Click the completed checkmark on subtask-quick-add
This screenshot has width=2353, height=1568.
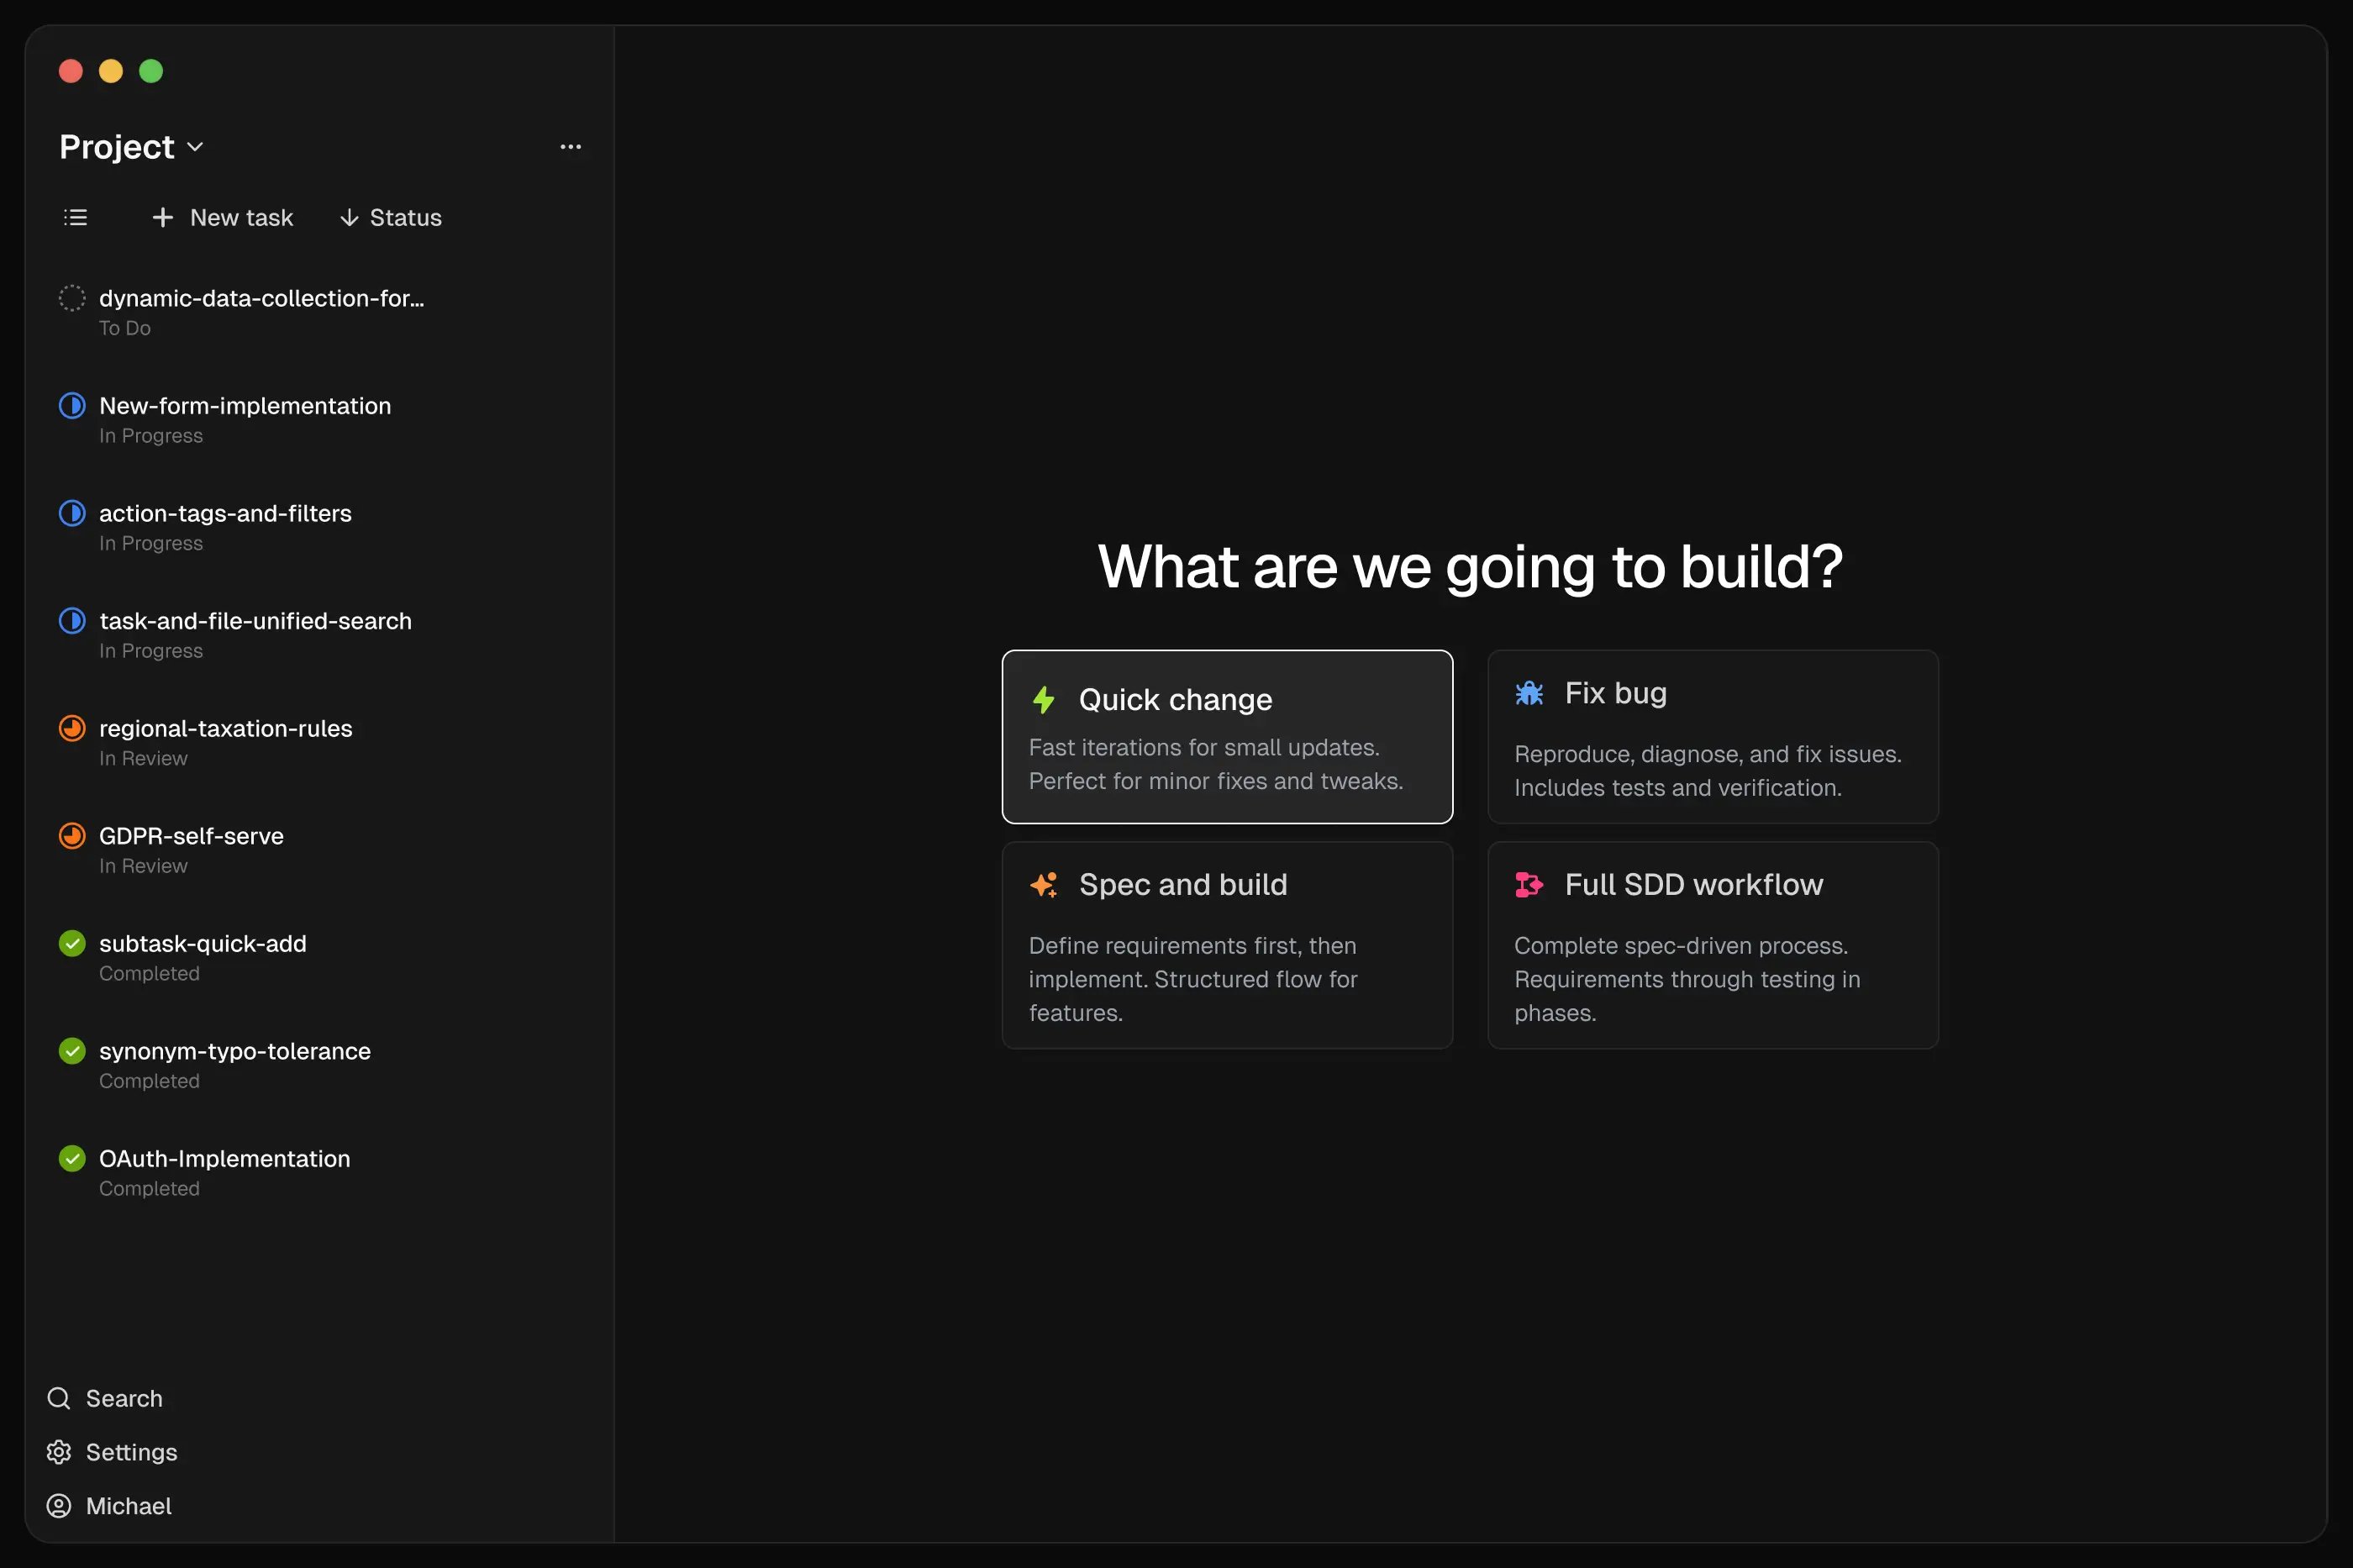tap(72, 943)
